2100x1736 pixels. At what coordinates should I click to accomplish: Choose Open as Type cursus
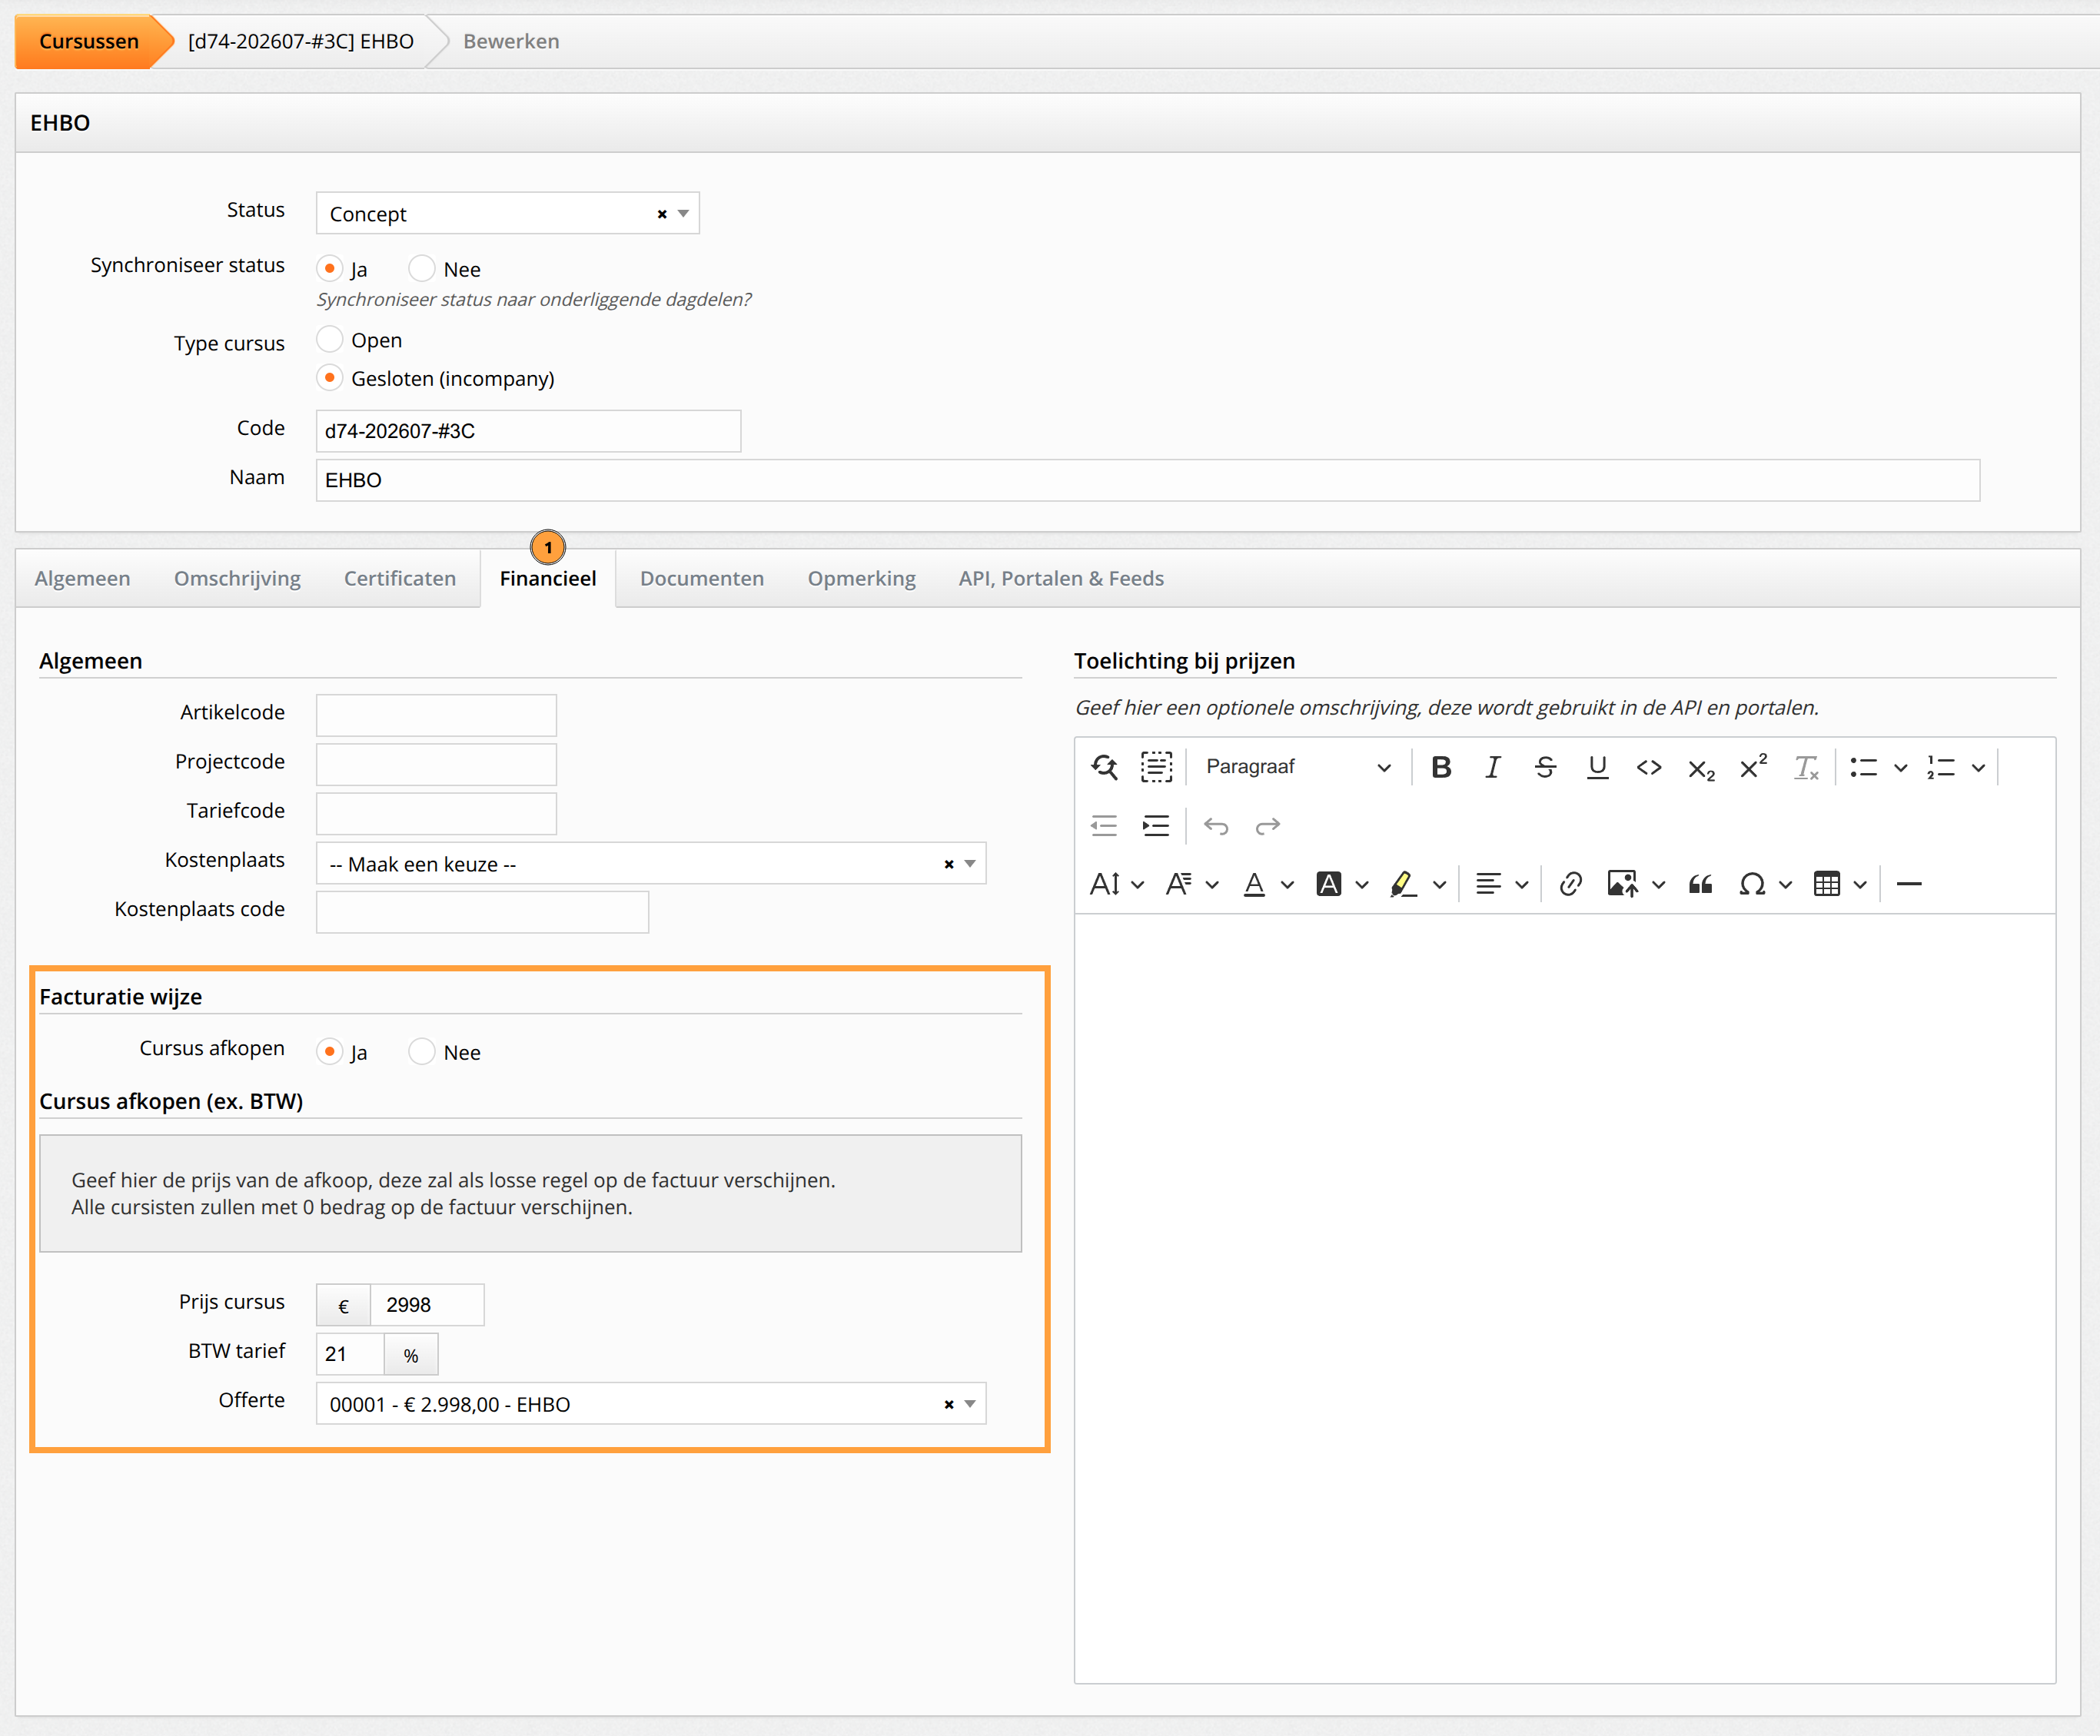329,340
